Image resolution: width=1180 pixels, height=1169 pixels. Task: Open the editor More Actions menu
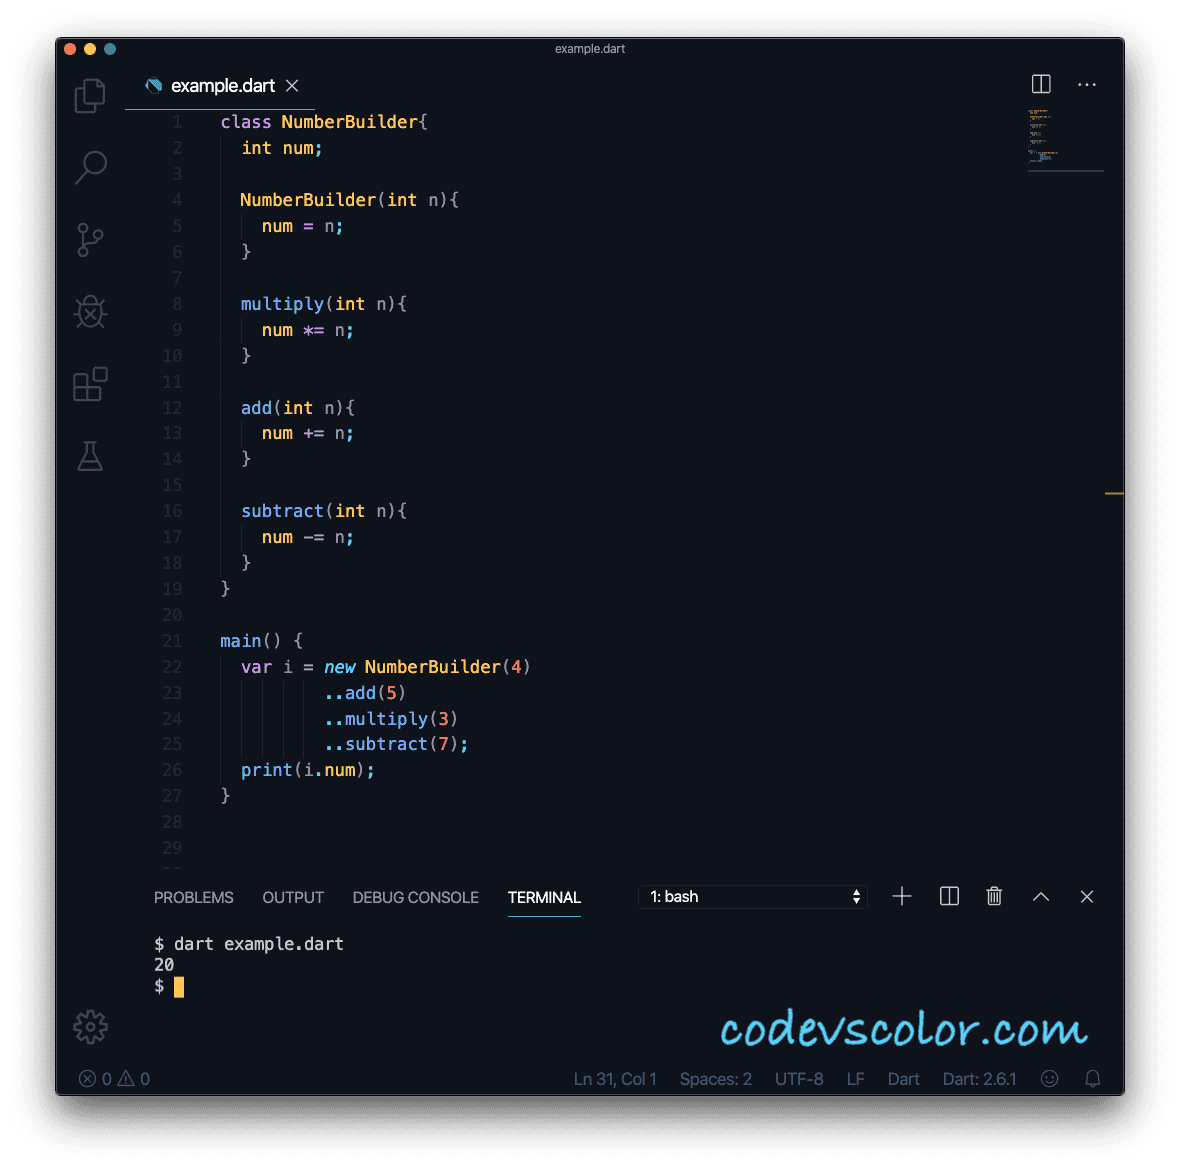click(1087, 84)
